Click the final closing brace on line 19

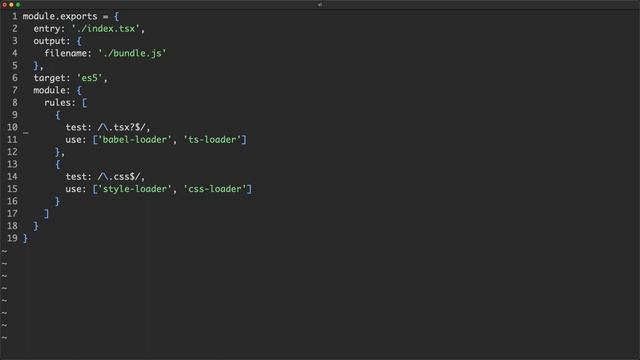(x=25, y=238)
